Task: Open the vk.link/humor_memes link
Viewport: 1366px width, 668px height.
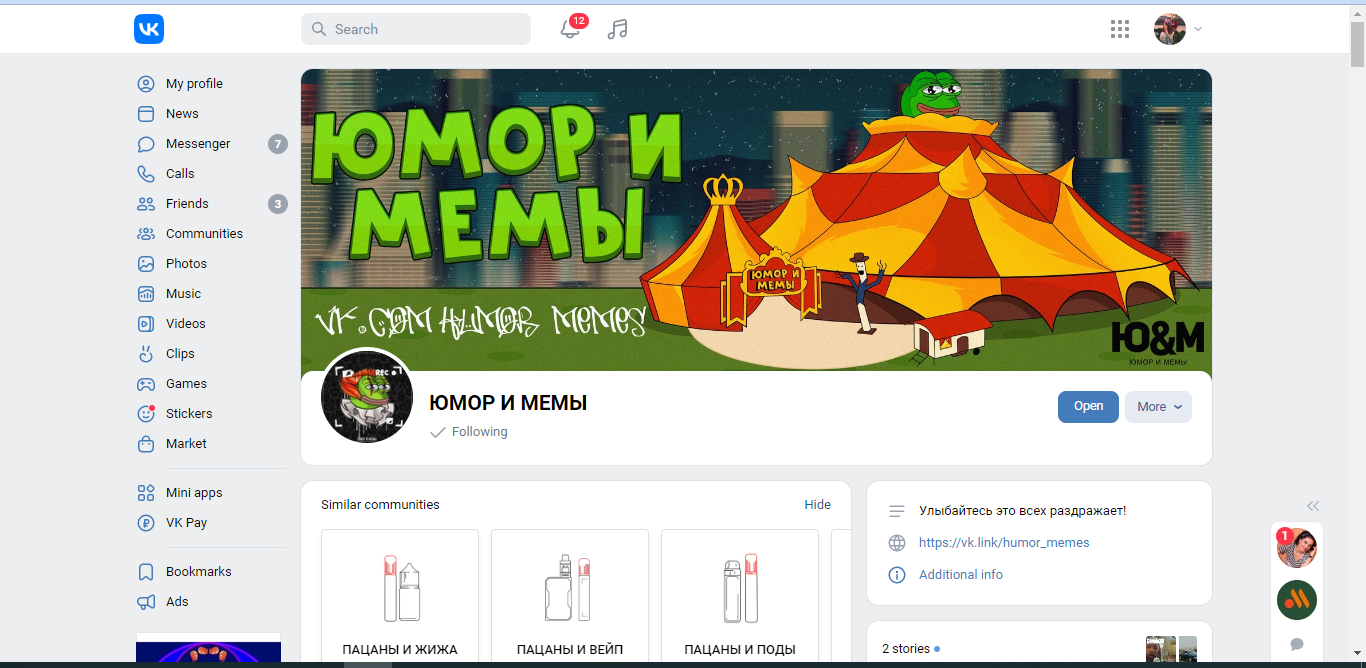Action: 1004,543
